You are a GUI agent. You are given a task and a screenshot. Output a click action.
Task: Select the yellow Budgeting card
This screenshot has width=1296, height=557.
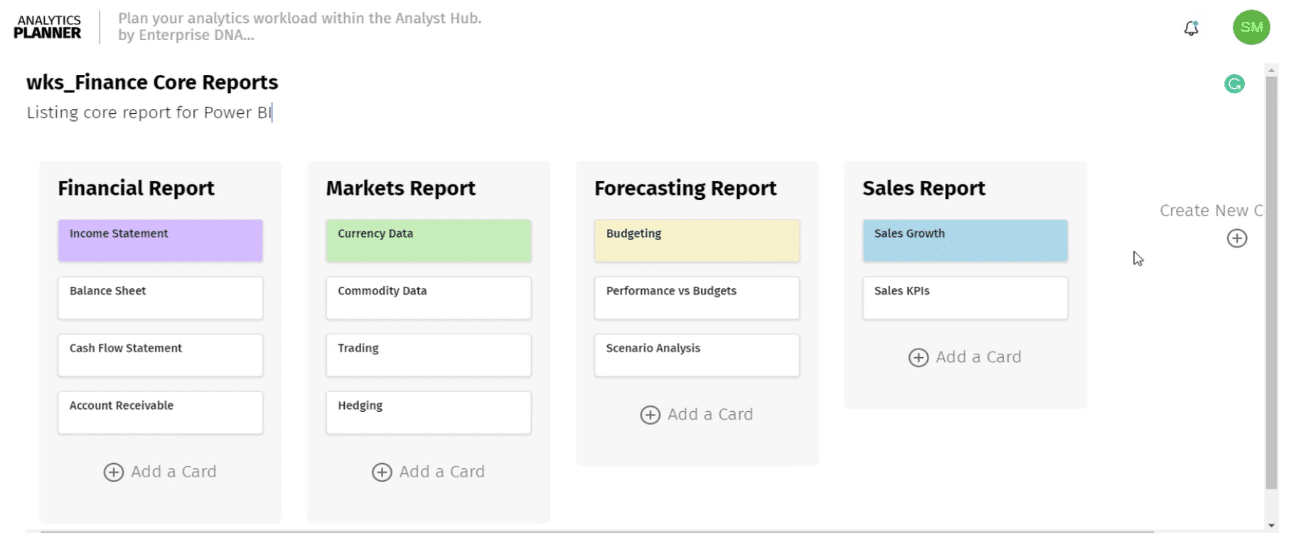click(x=697, y=241)
